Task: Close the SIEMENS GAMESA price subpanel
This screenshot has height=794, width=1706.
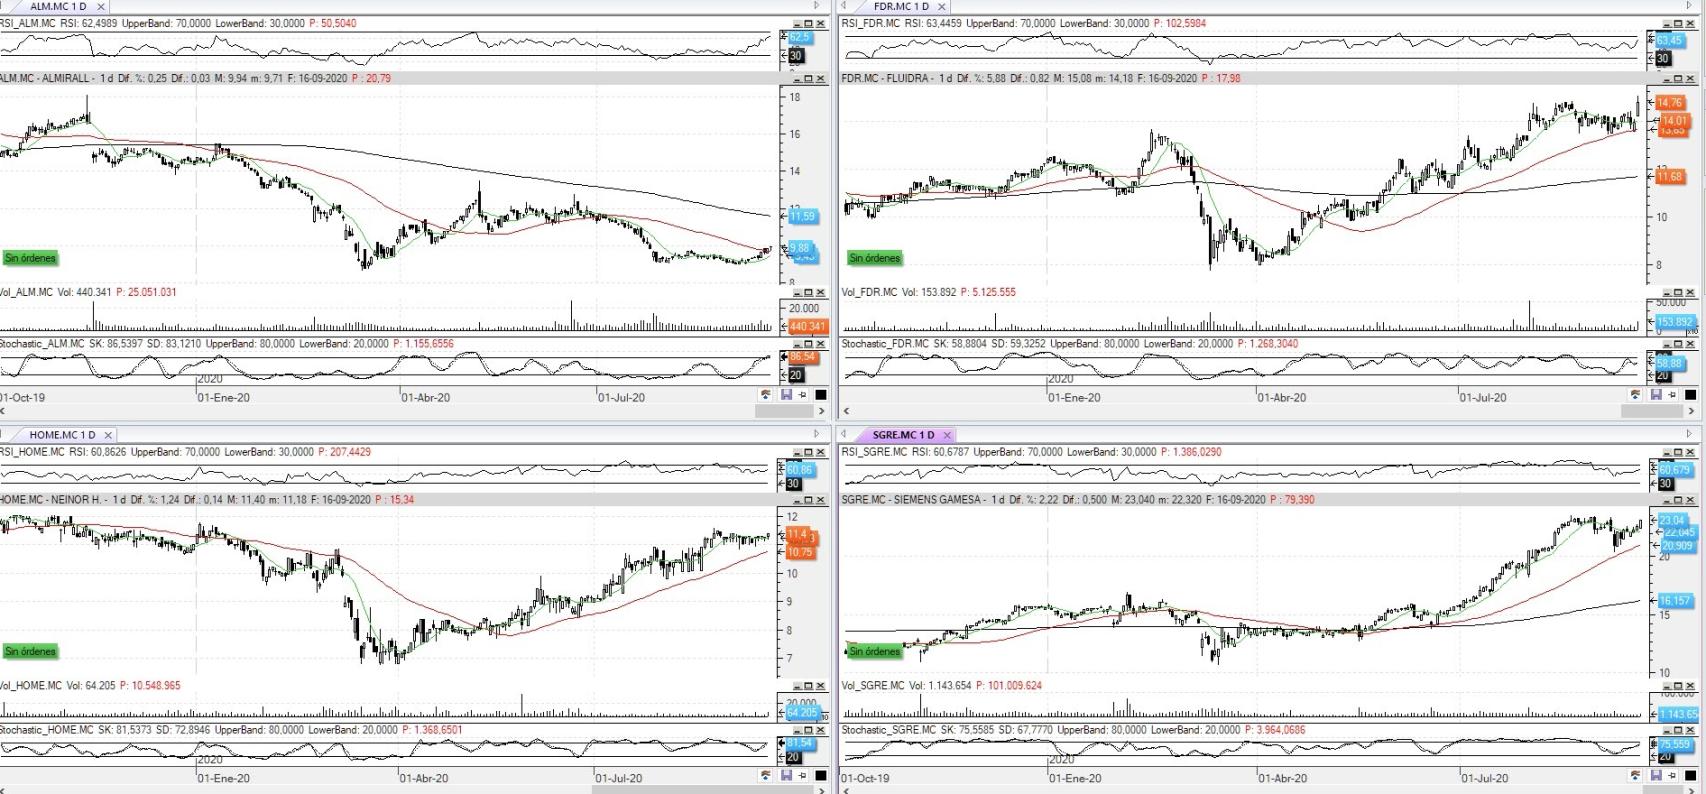Action: click(1690, 500)
